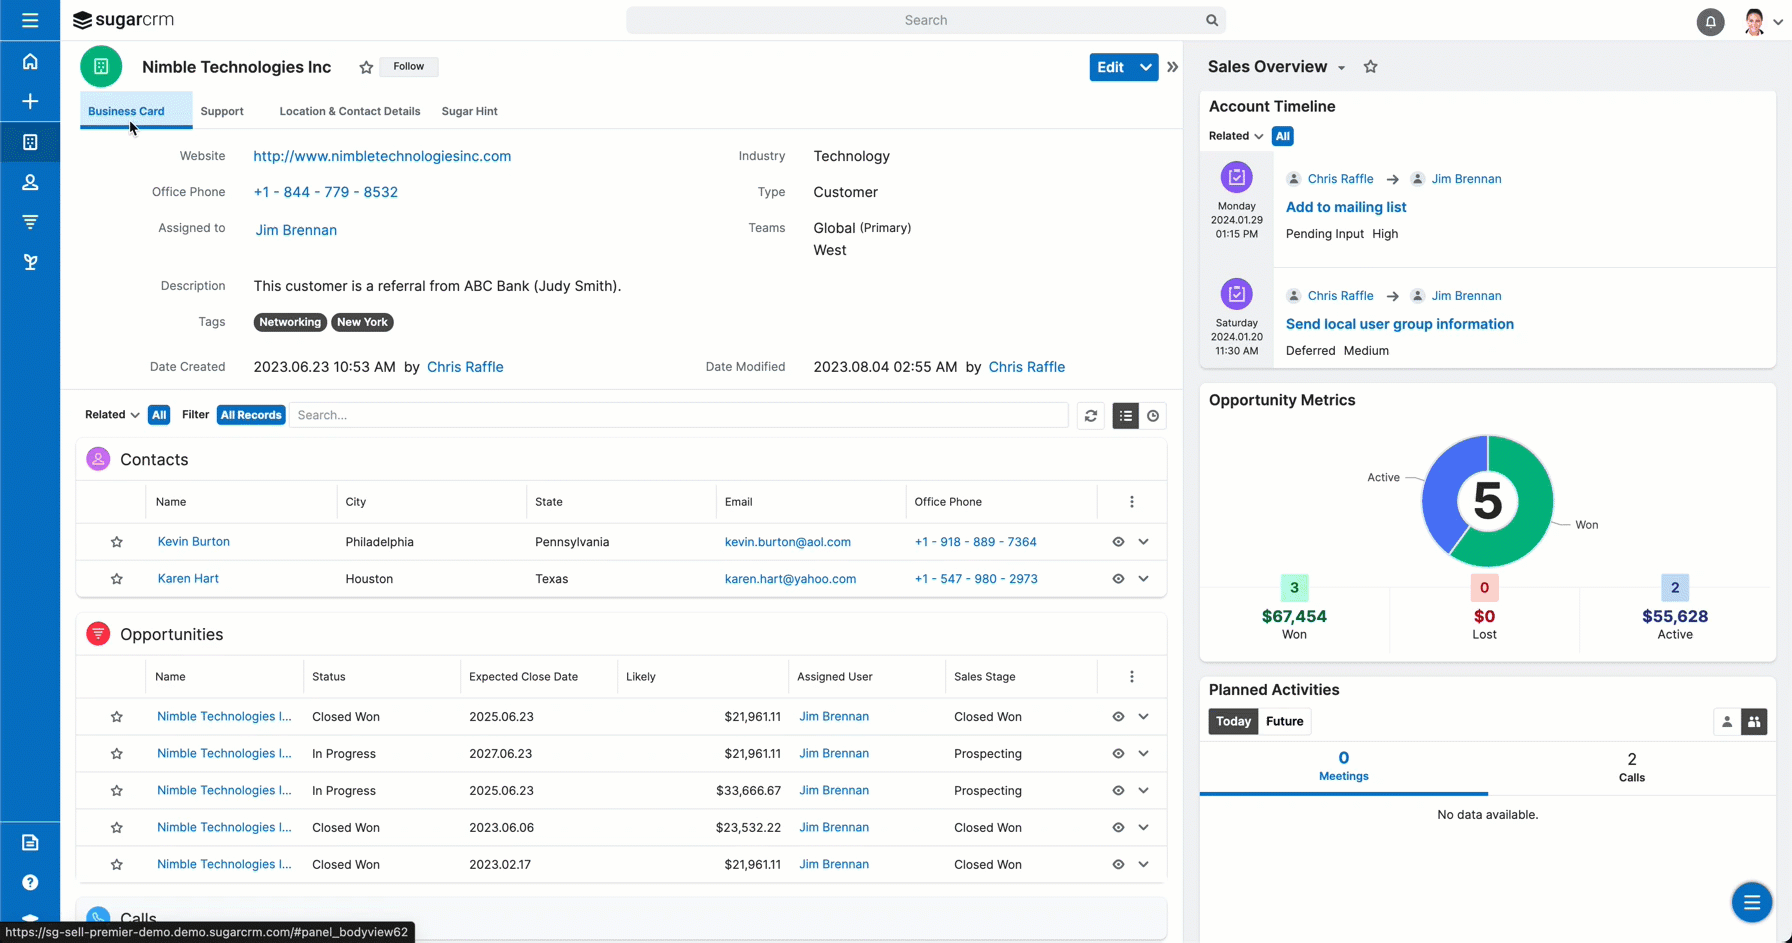Screen dimensions: 1792x943
Task: Open the hamburger navigation menu
Action: (30, 20)
